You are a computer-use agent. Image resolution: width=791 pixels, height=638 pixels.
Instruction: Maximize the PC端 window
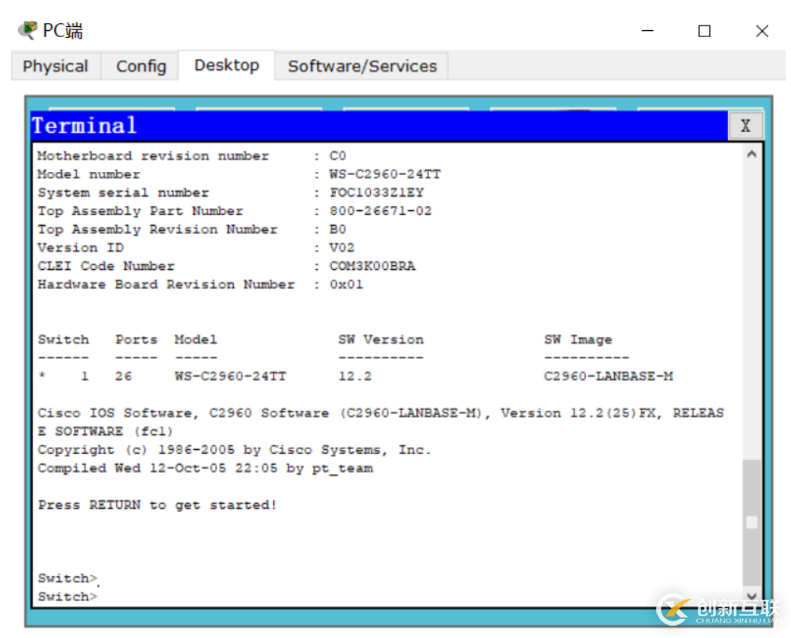[x=704, y=31]
